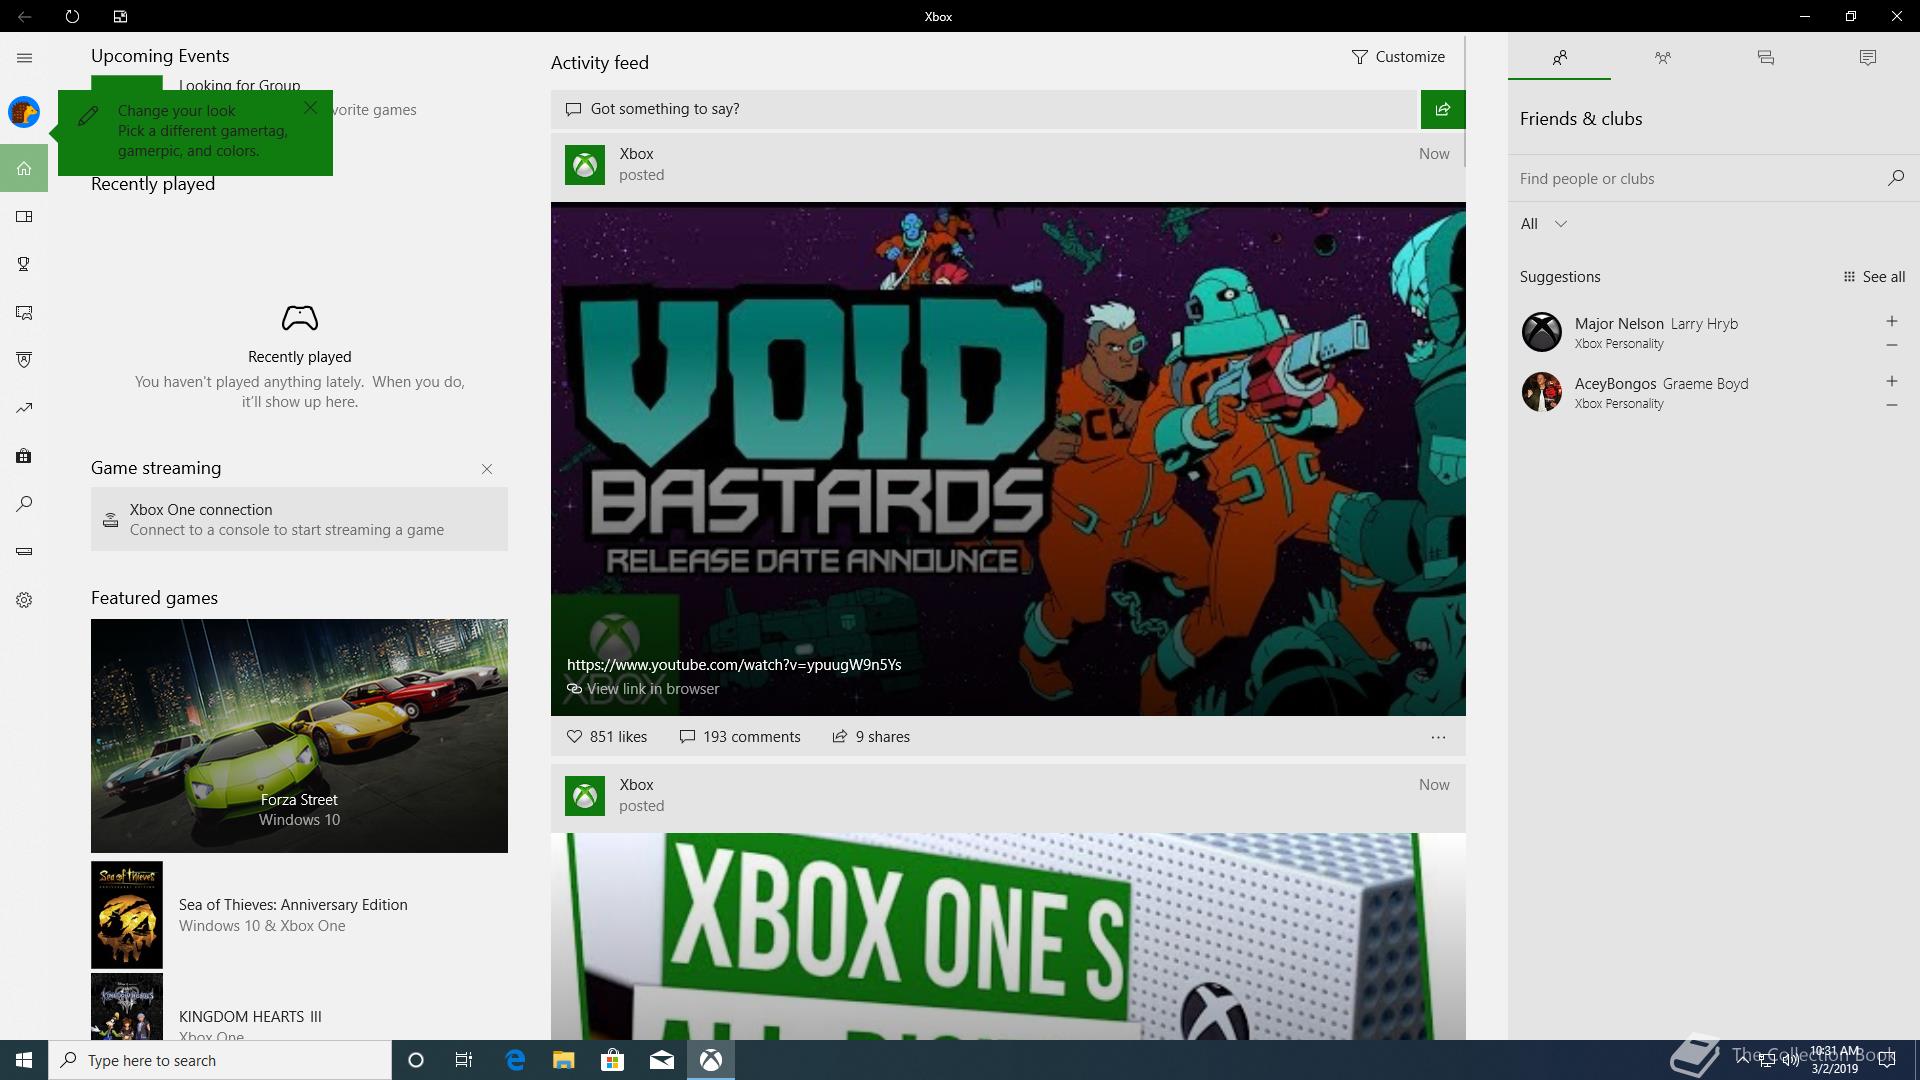This screenshot has height=1080, width=1920.
Task: Click See all suggestions
Action: click(1874, 277)
